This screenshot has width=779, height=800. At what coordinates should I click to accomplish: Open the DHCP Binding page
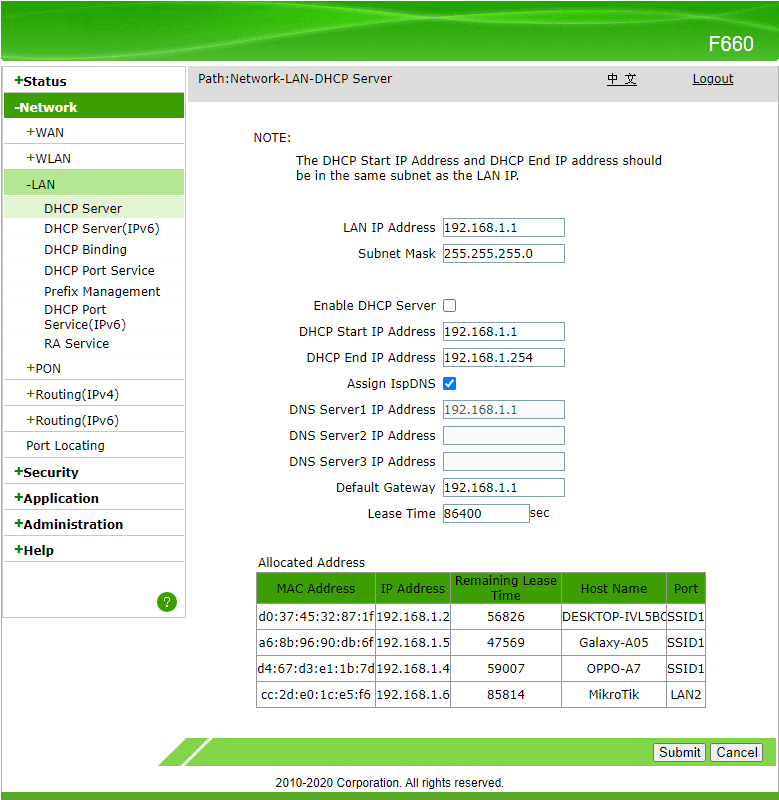pos(85,250)
